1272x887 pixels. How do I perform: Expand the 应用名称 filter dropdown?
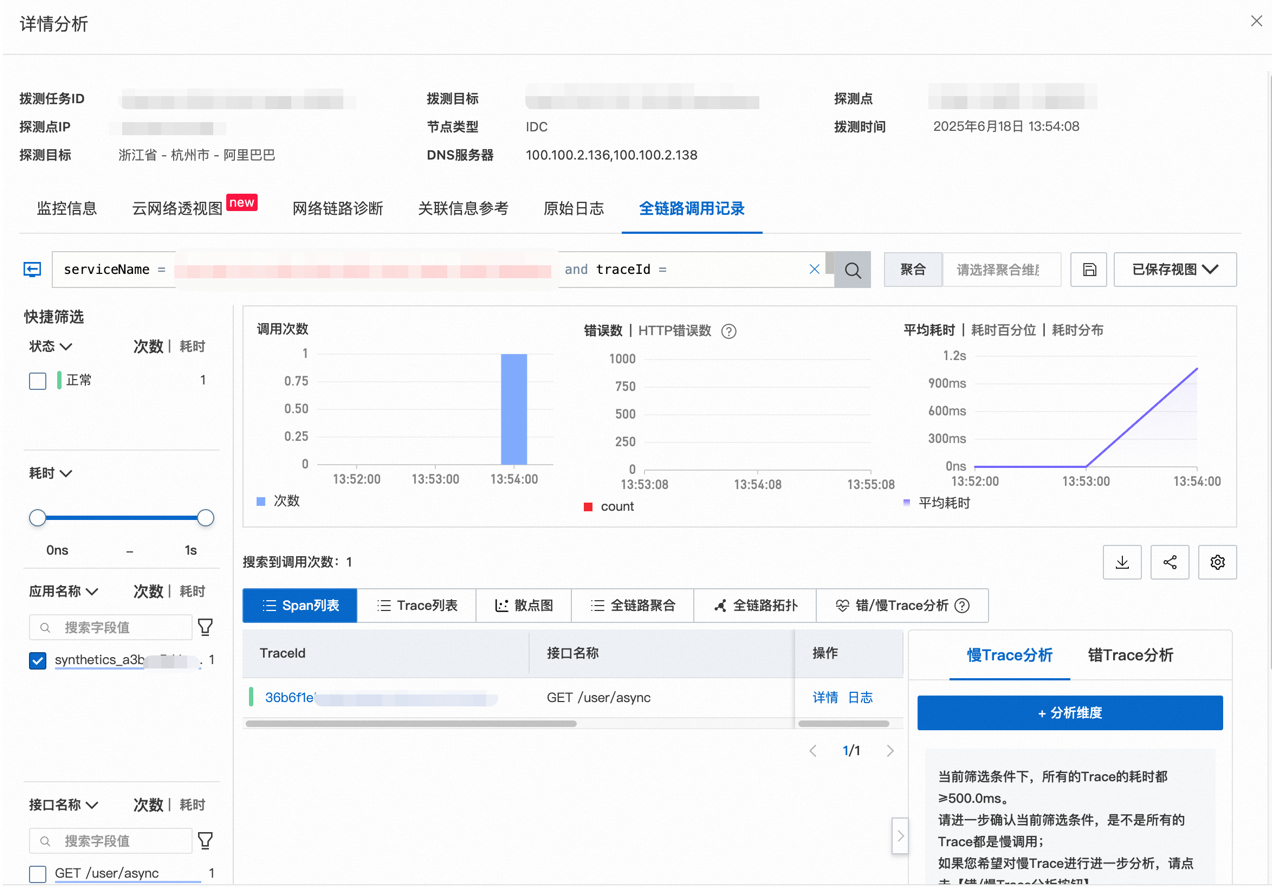click(x=64, y=591)
